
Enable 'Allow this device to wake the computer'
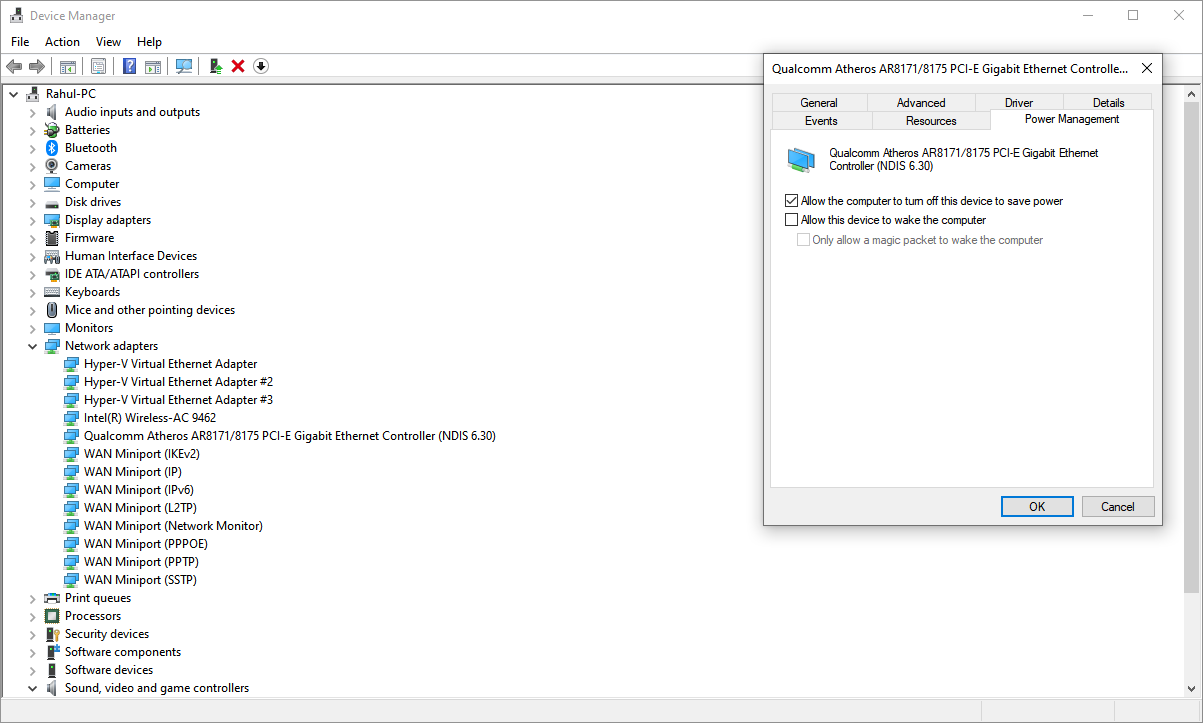coord(791,219)
